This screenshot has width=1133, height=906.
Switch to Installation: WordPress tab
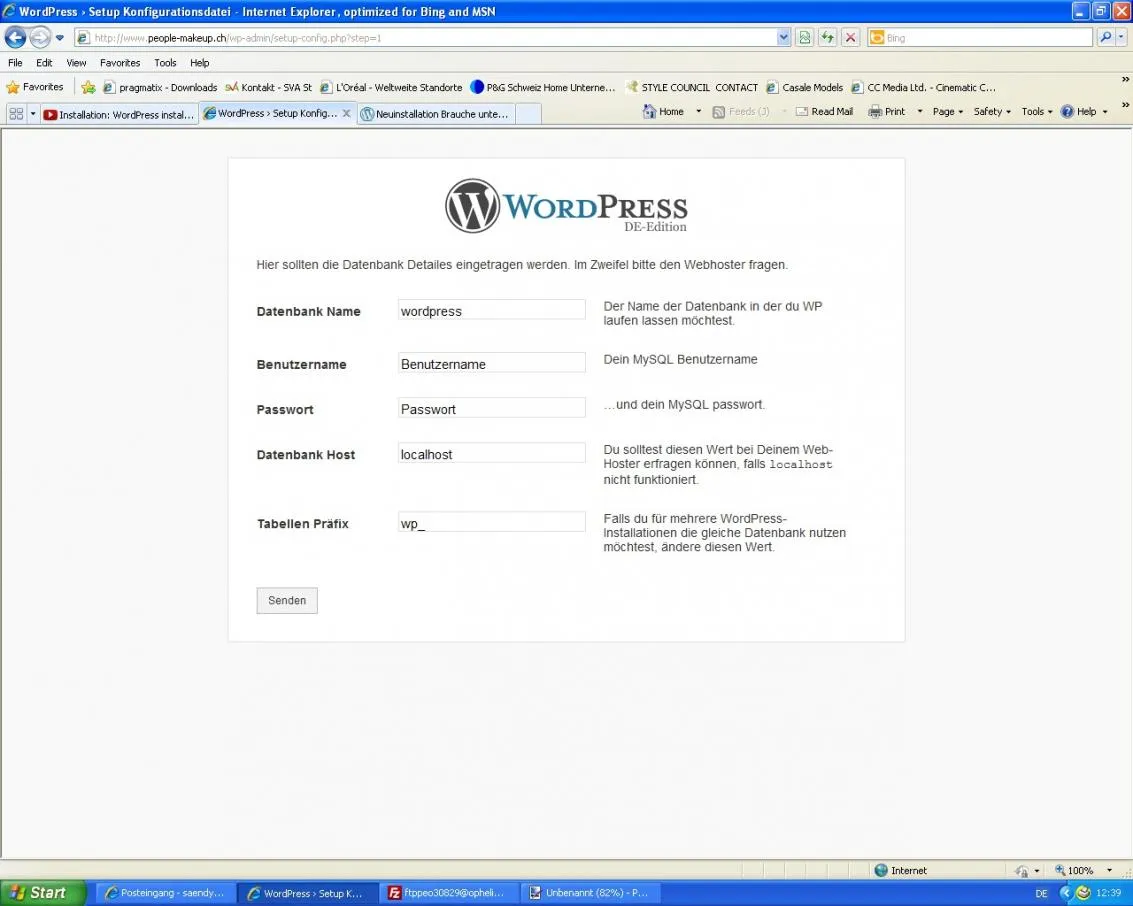point(119,114)
